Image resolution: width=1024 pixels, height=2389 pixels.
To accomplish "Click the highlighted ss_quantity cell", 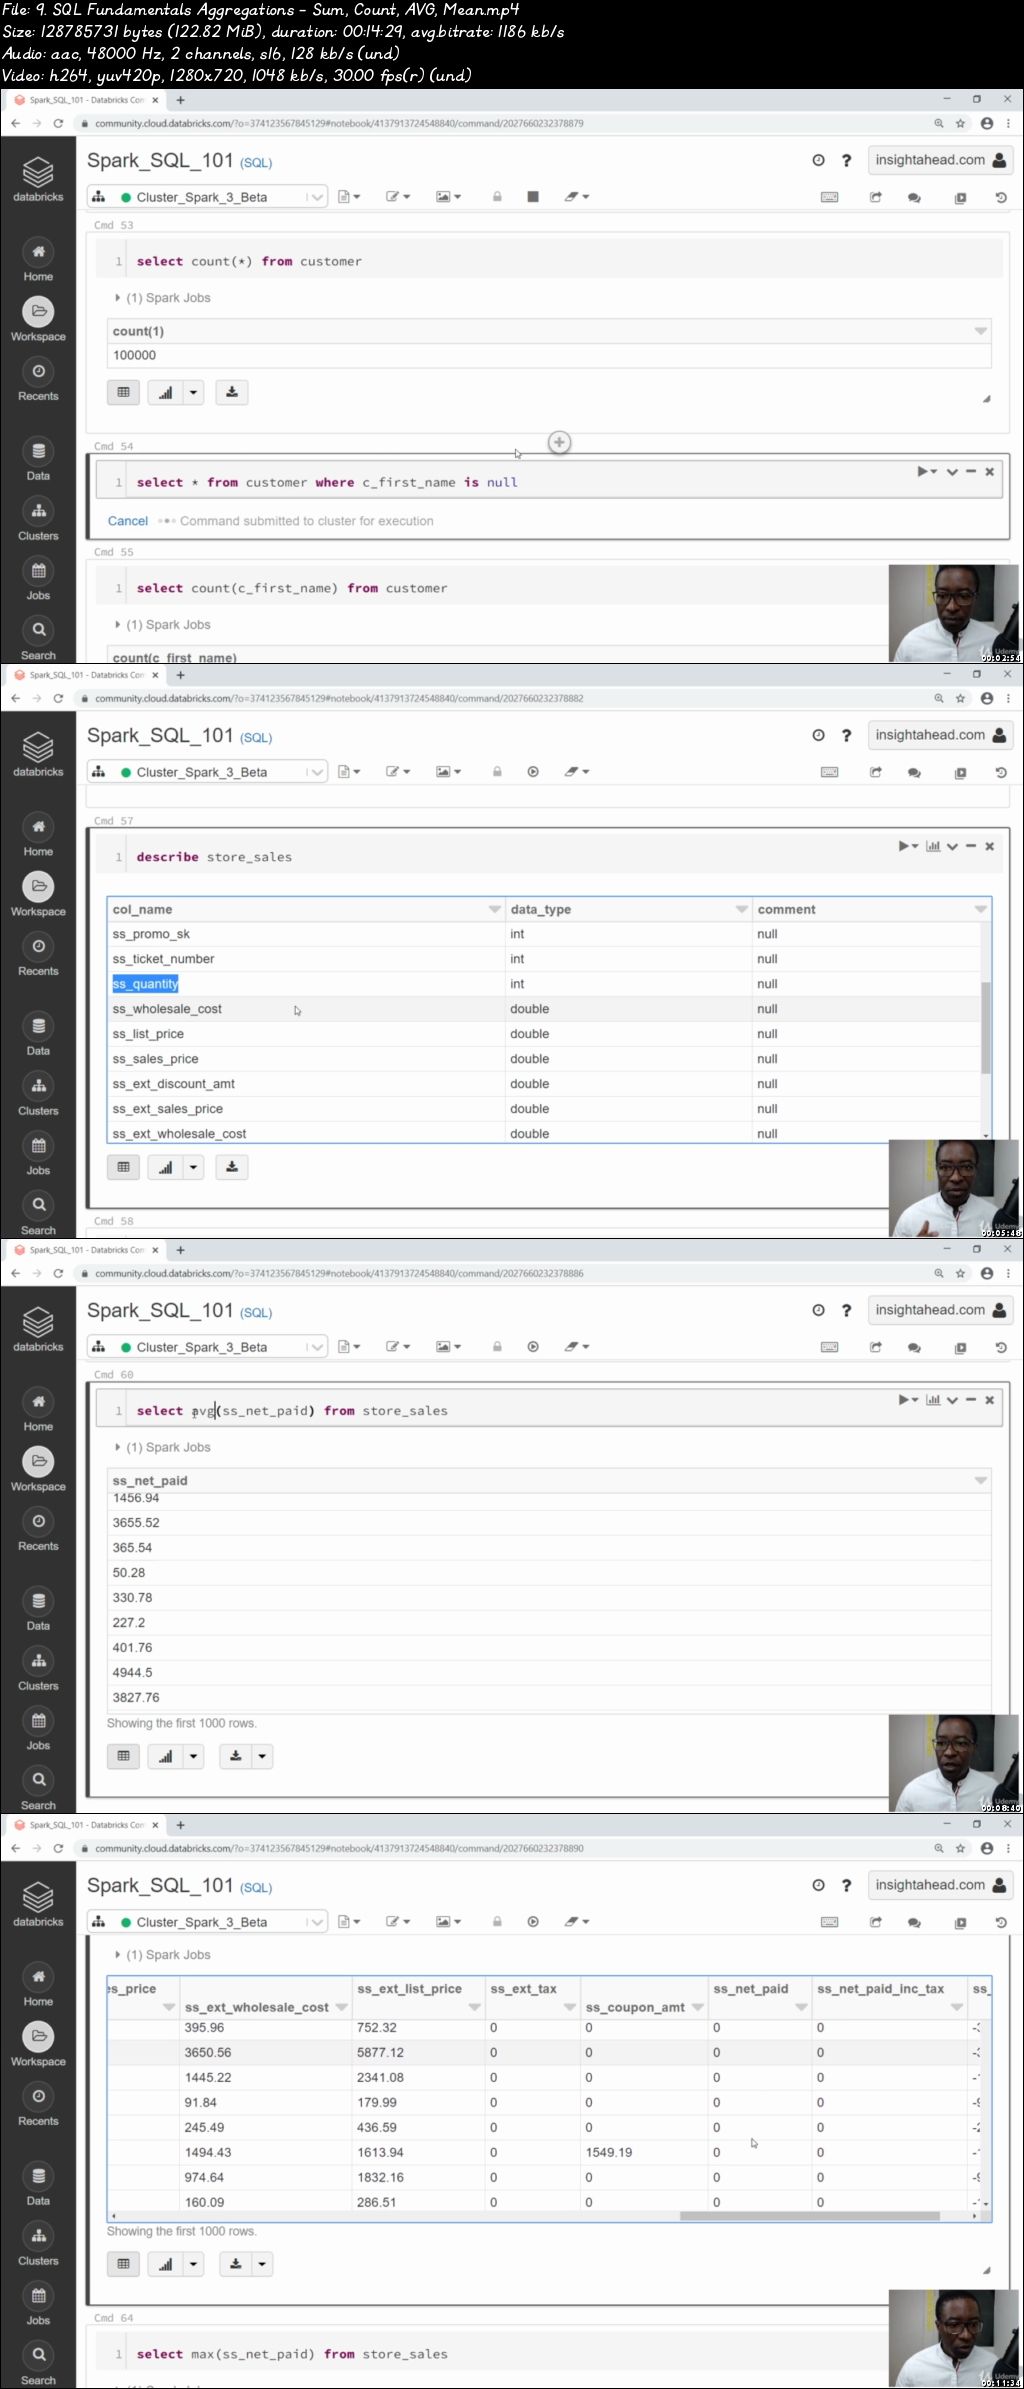I will pos(145,984).
